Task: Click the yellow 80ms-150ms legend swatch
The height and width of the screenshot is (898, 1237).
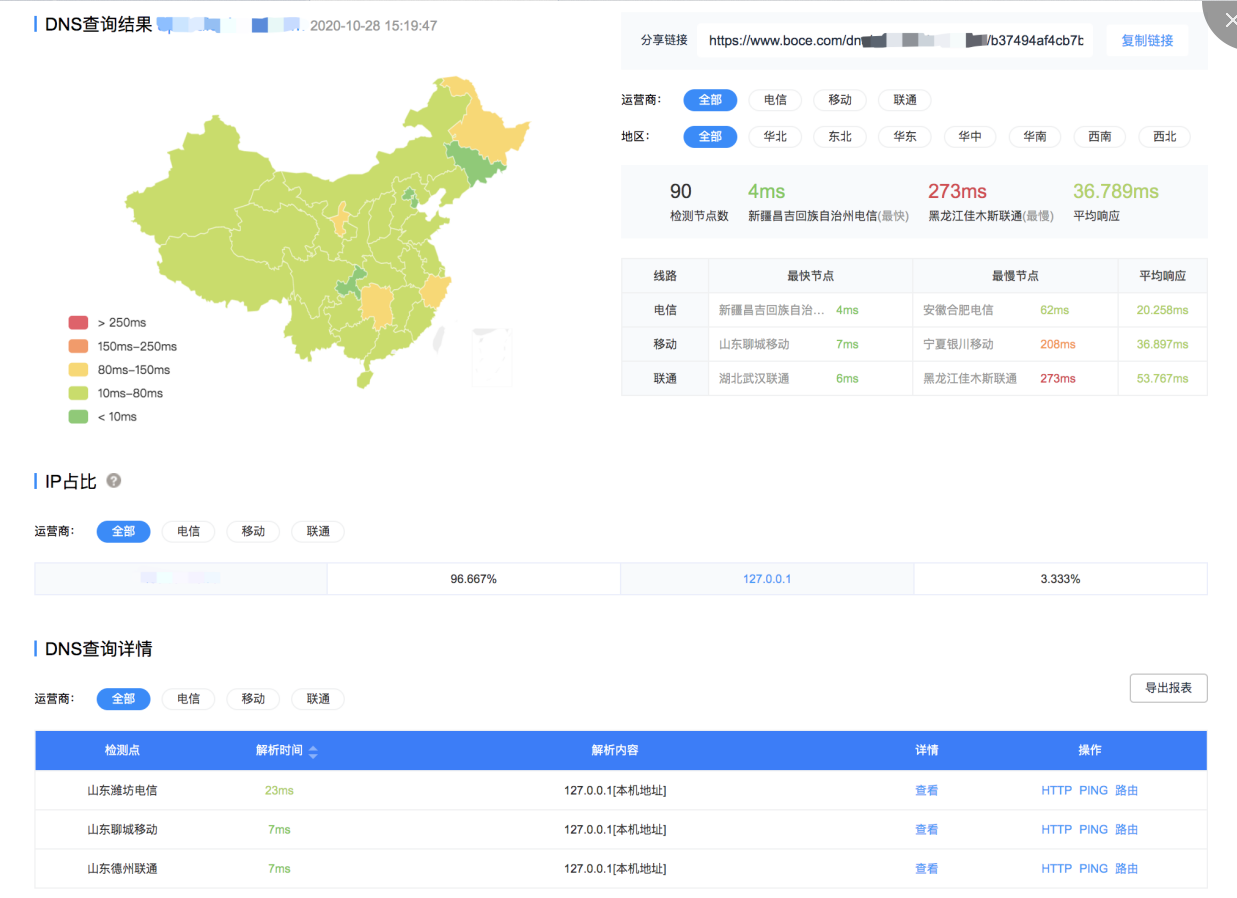Action: (x=78, y=370)
